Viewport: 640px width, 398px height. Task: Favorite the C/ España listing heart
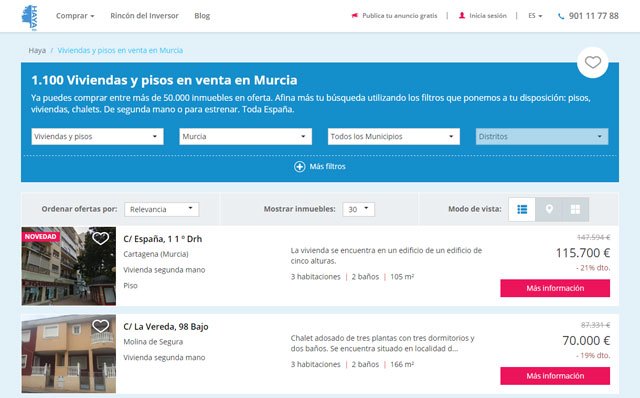click(x=100, y=238)
